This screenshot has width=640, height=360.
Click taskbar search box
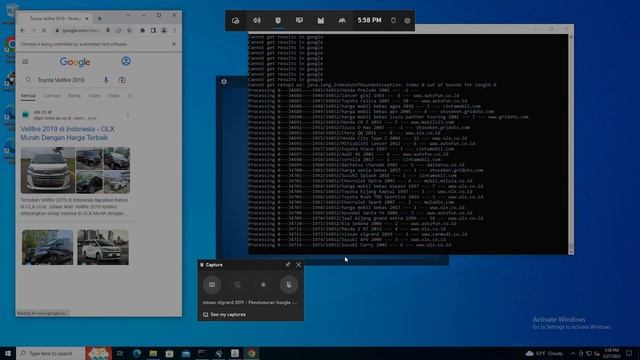pos(51,353)
